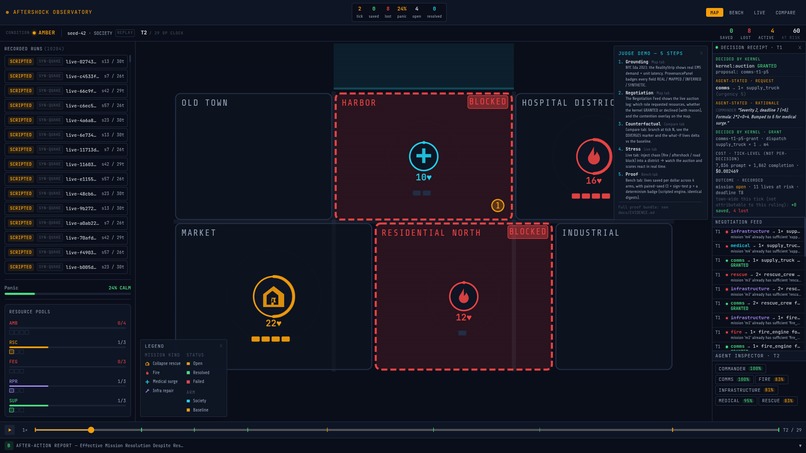The height and width of the screenshot is (453, 806).
Task: Expand the after-action report with bottom chevron
Action: [800, 446]
